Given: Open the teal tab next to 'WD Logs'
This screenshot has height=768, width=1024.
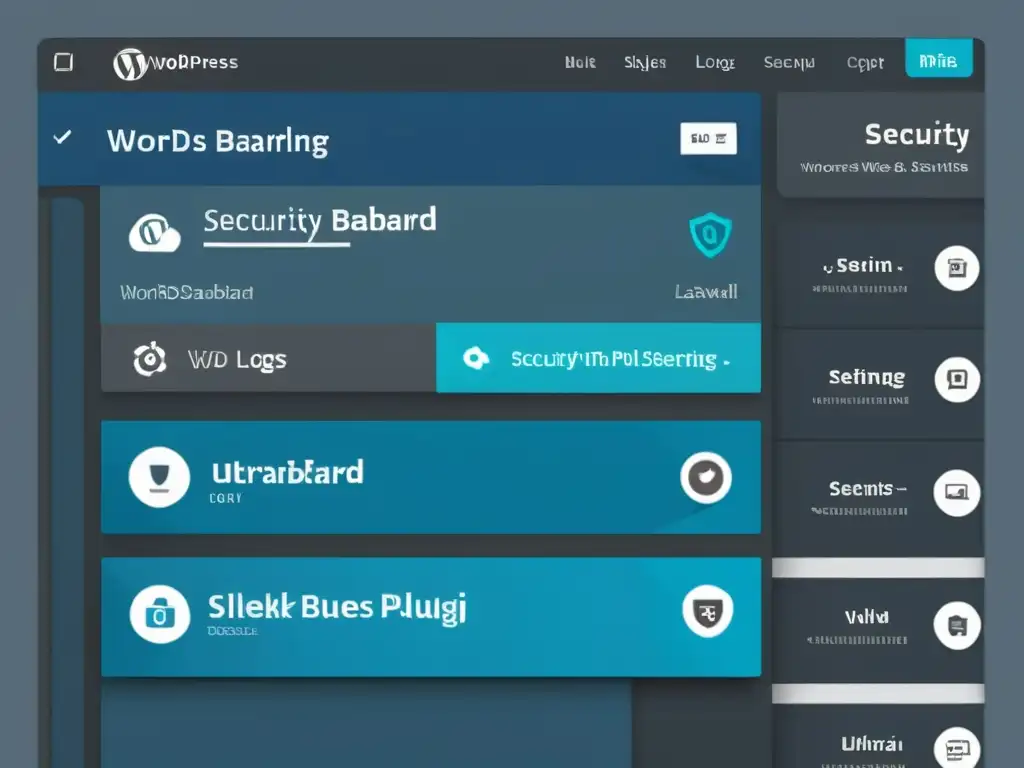Looking at the screenshot, I should 598,358.
